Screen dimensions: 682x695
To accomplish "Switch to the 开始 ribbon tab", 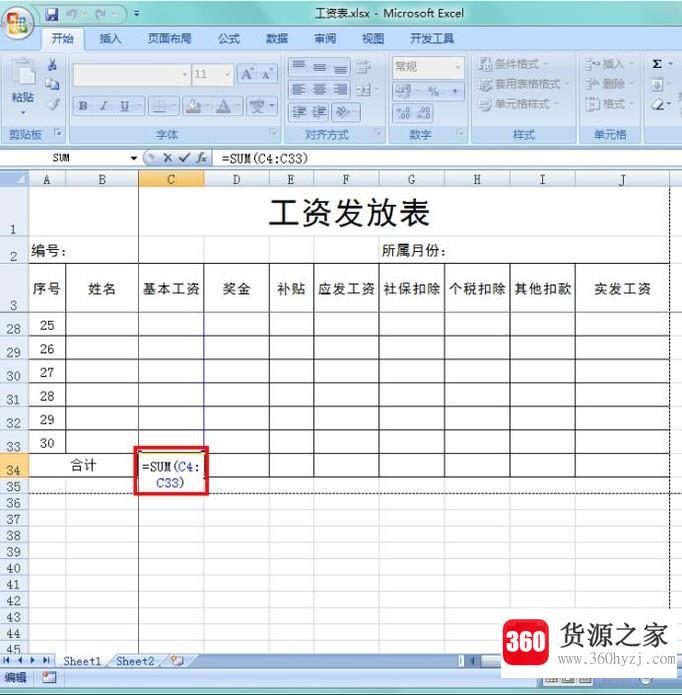I will pos(62,39).
